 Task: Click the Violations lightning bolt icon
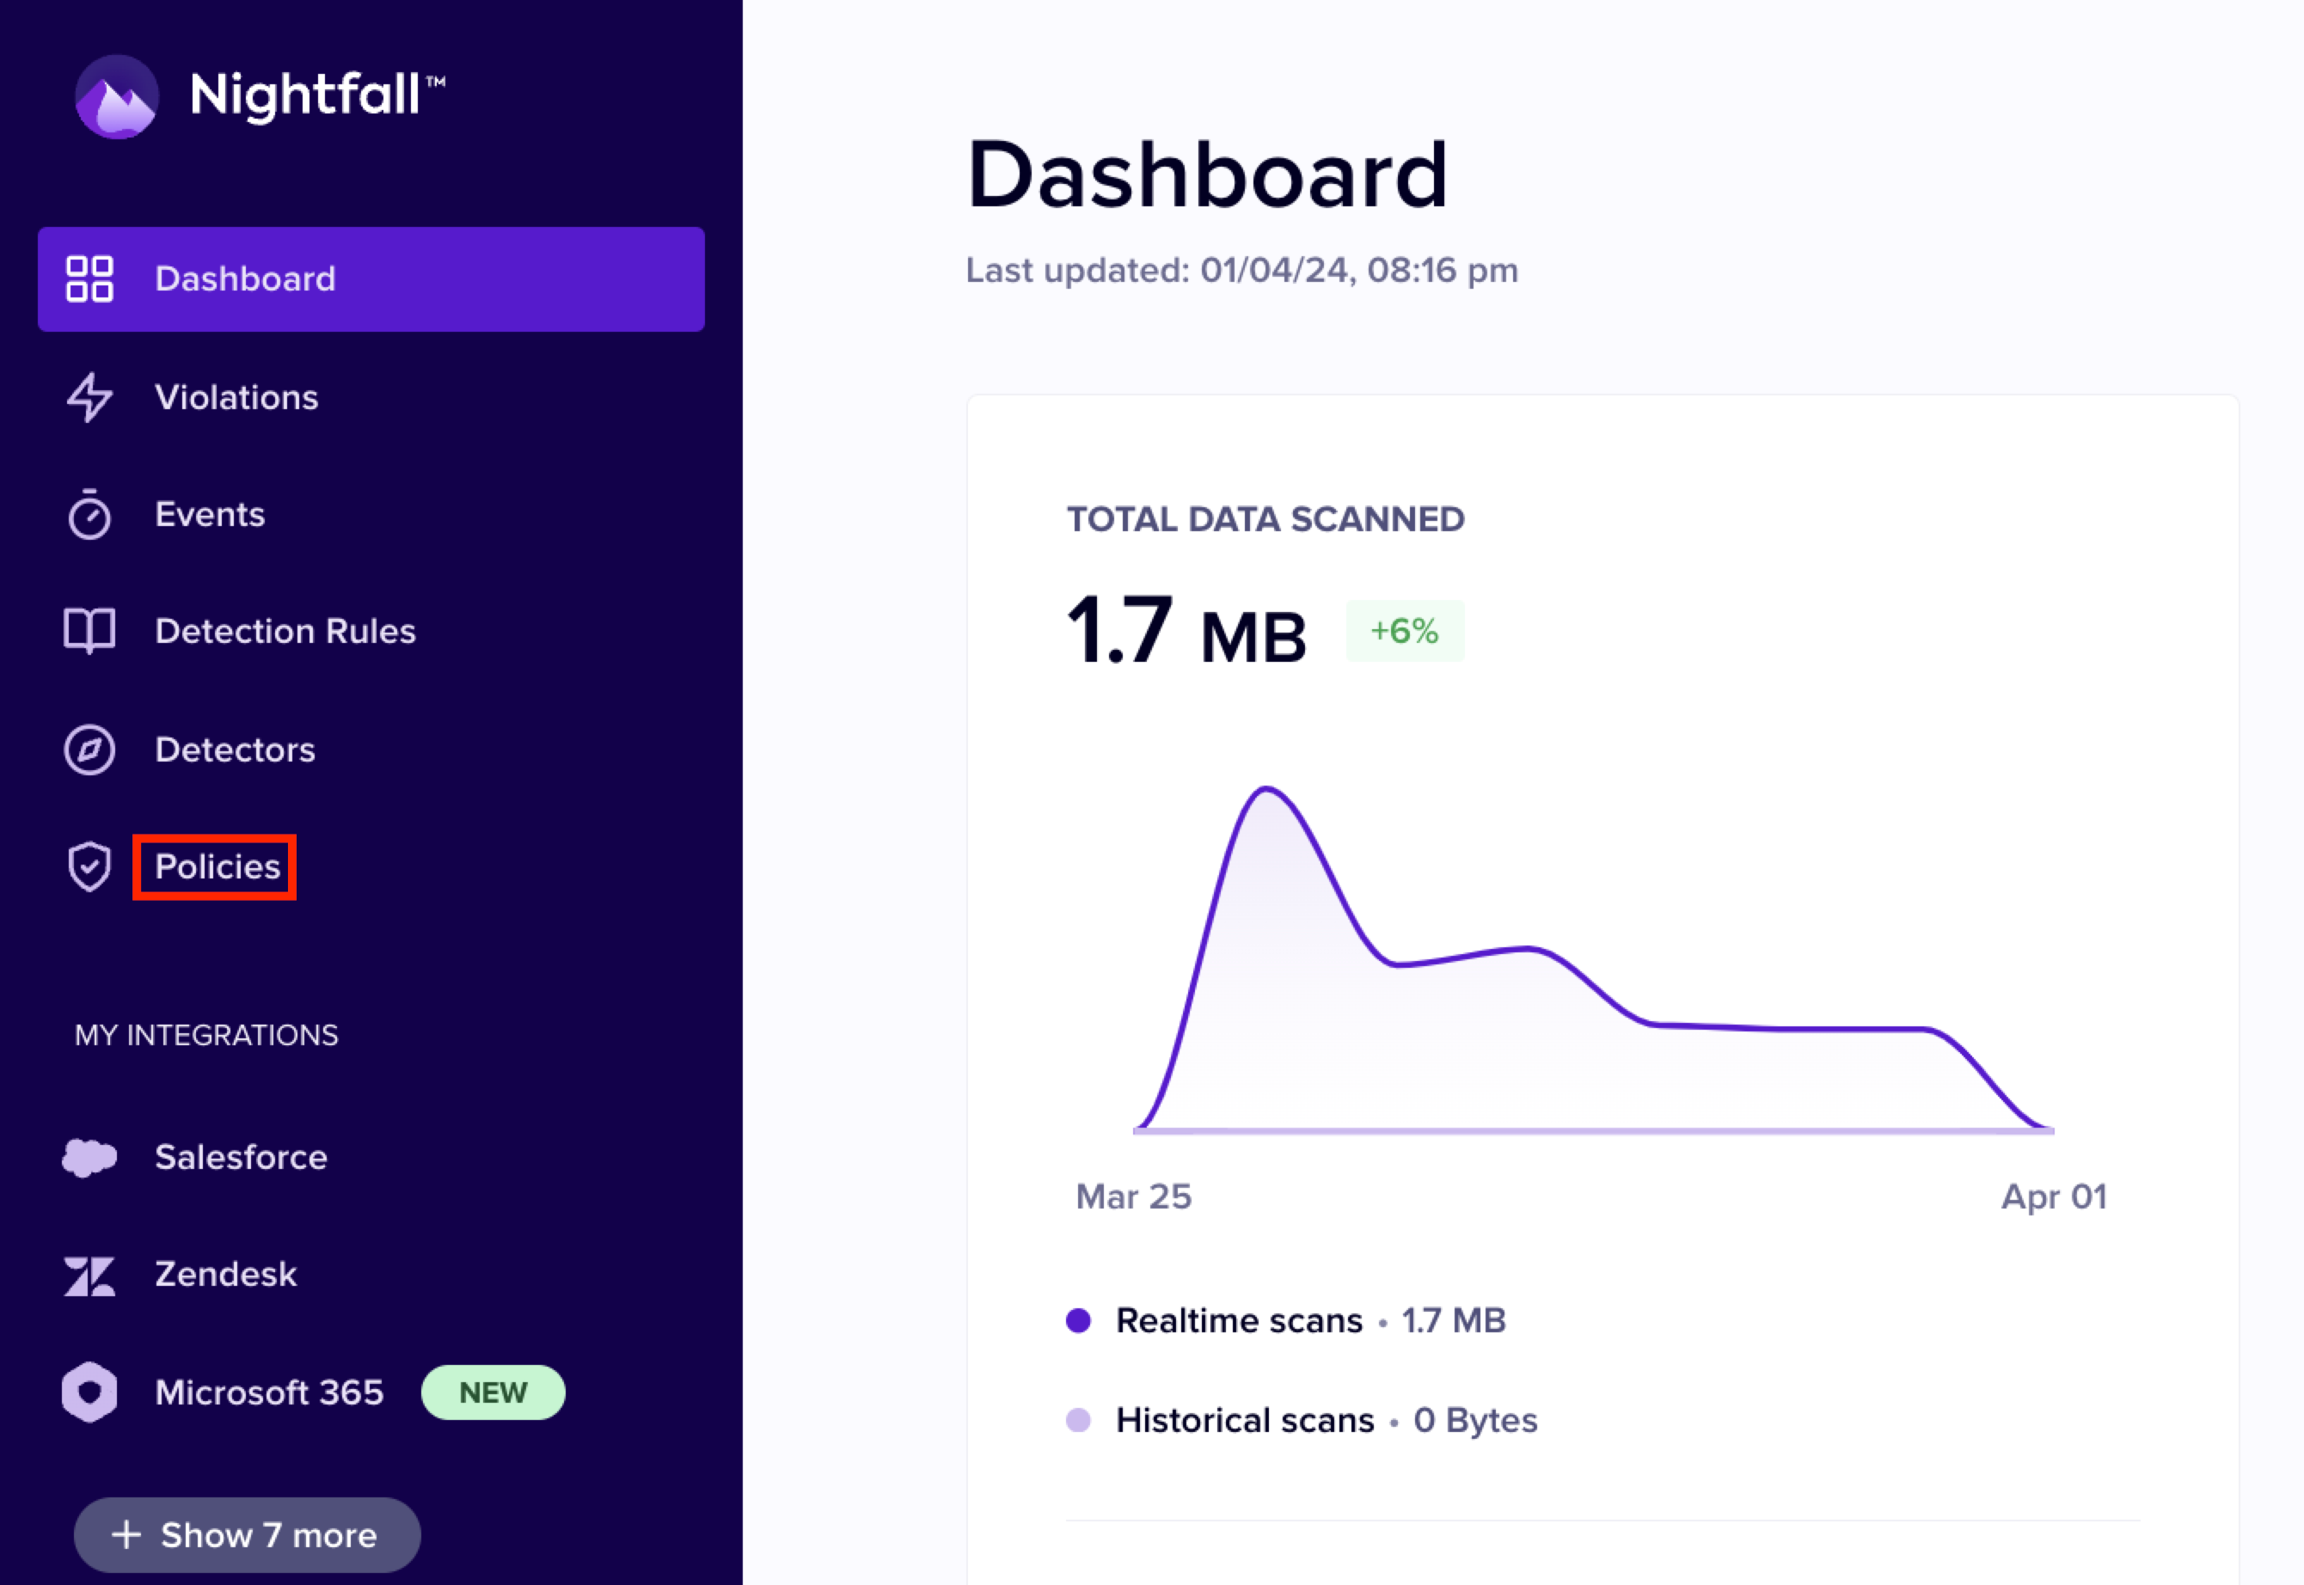[89, 397]
